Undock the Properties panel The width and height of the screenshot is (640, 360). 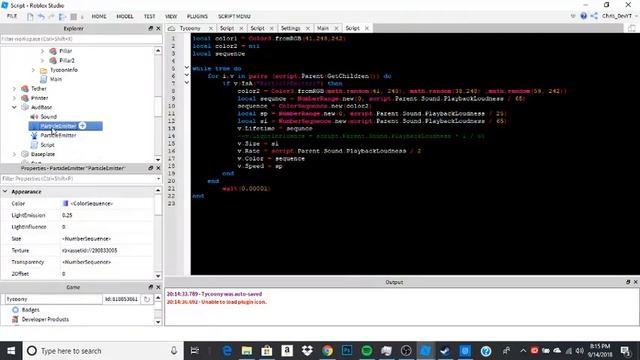tap(151, 168)
